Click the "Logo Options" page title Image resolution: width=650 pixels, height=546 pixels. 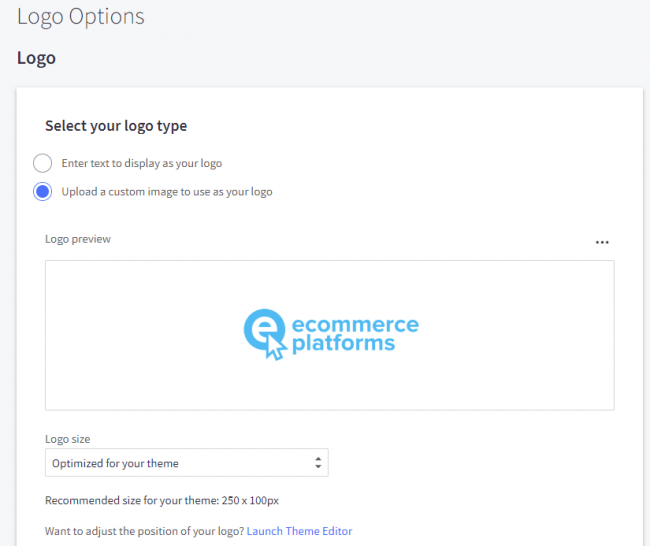80,16
